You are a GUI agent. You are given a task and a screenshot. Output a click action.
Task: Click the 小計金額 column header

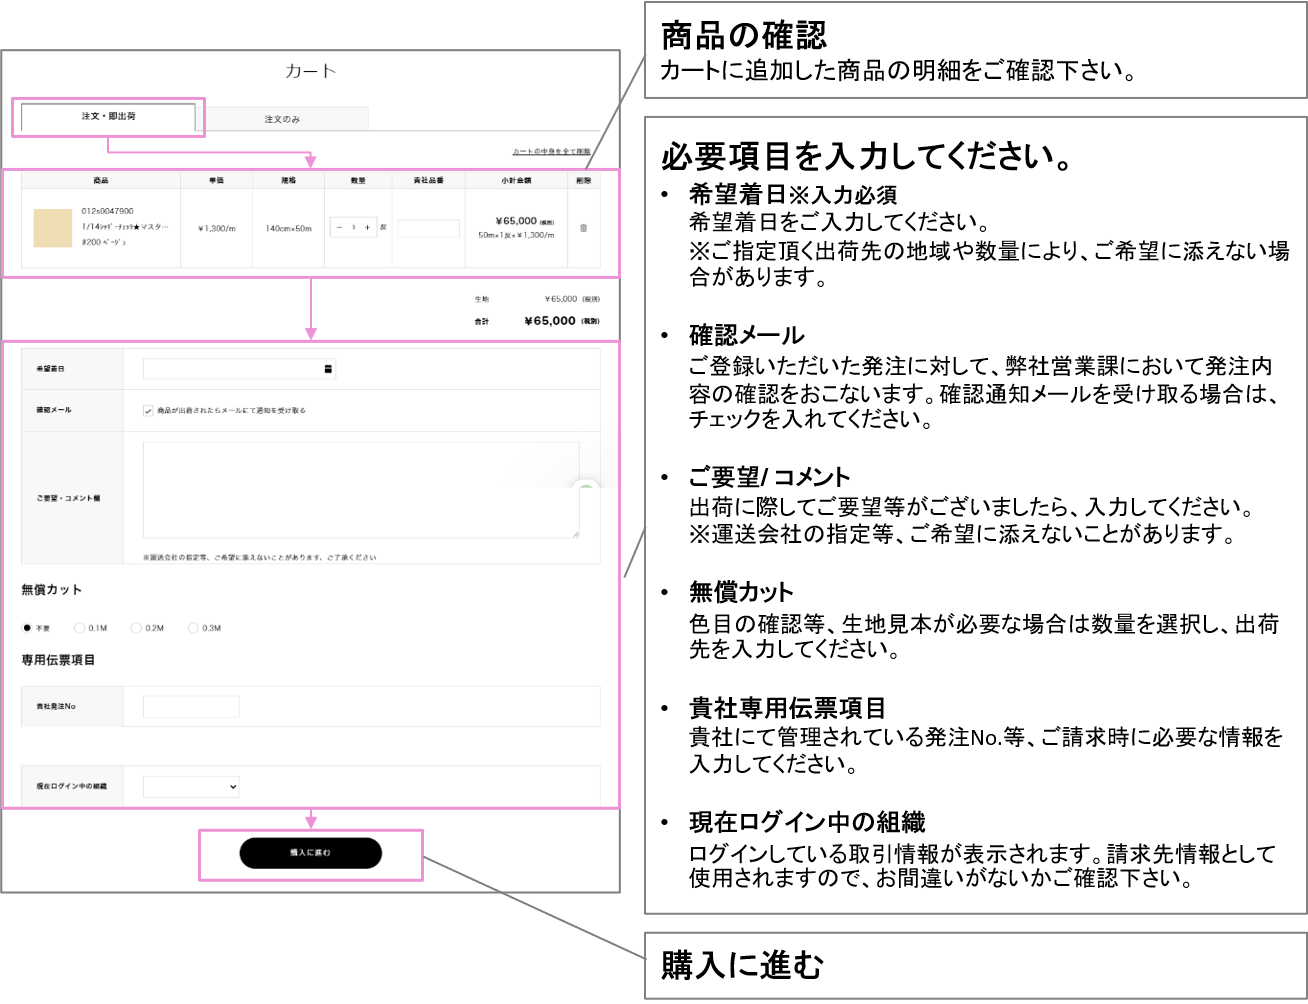pyautogui.click(x=516, y=181)
